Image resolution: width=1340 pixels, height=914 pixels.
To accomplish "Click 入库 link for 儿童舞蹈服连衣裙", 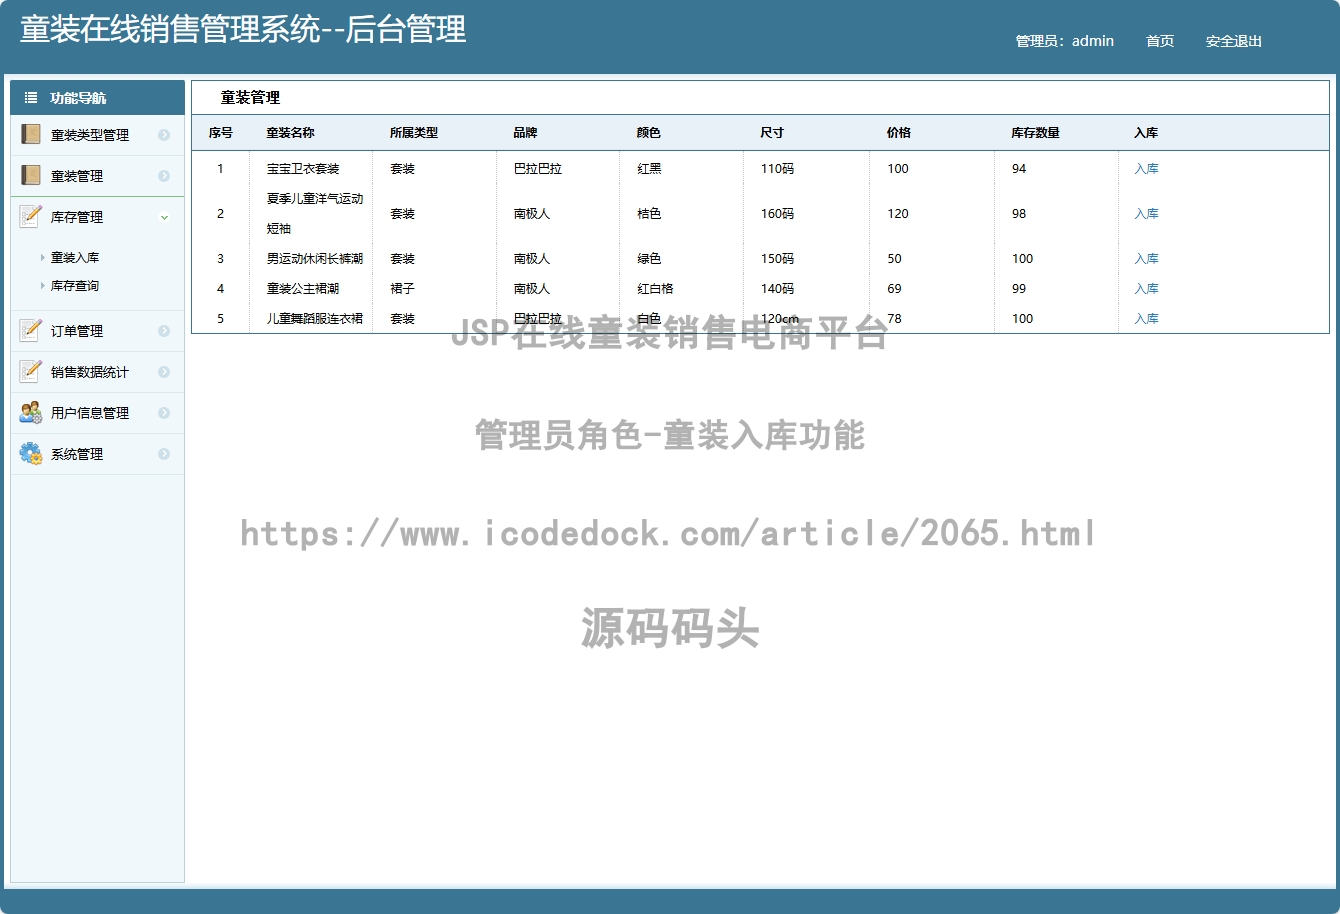I will [x=1146, y=319].
